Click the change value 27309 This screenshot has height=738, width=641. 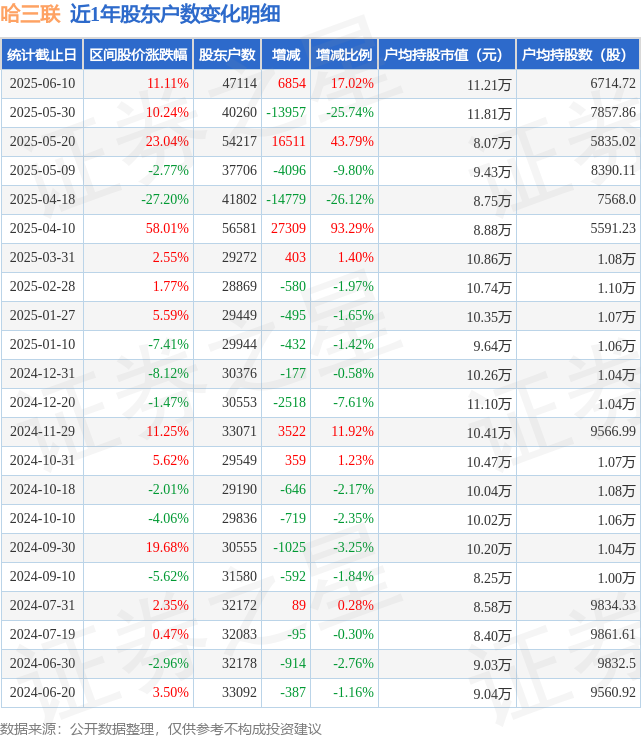pyautogui.click(x=288, y=228)
